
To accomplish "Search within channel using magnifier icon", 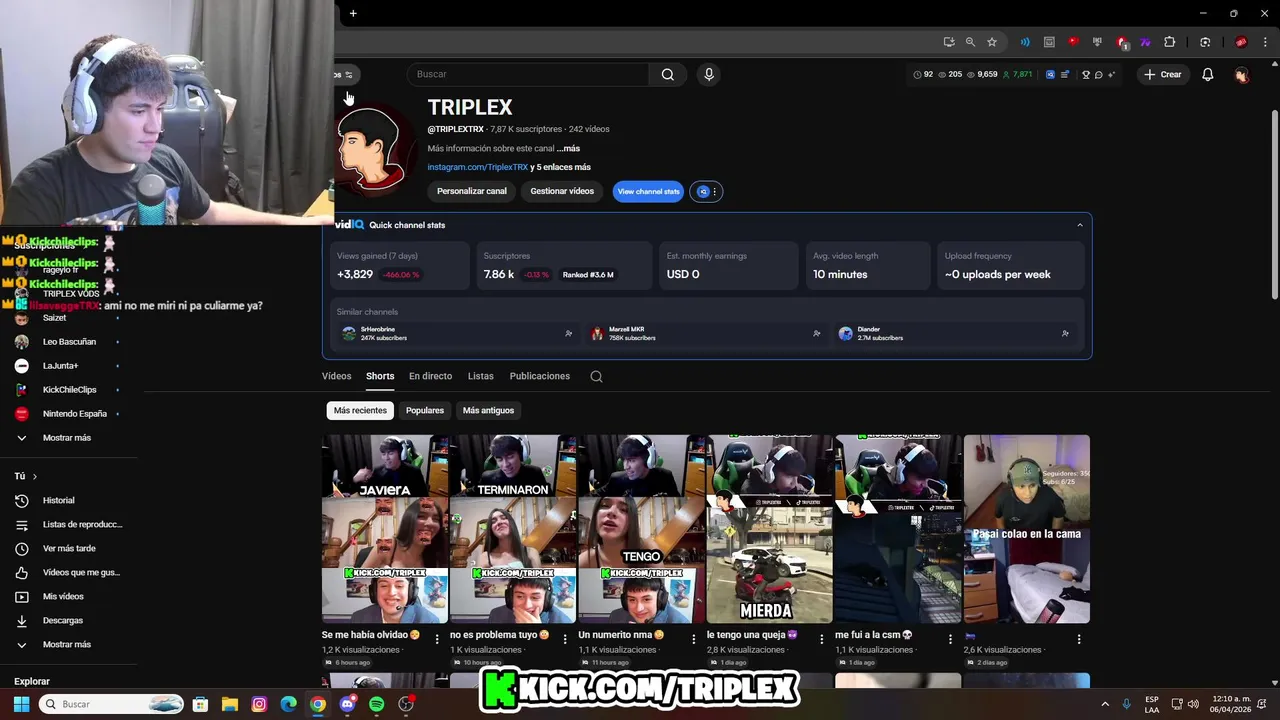I will (596, 376).
